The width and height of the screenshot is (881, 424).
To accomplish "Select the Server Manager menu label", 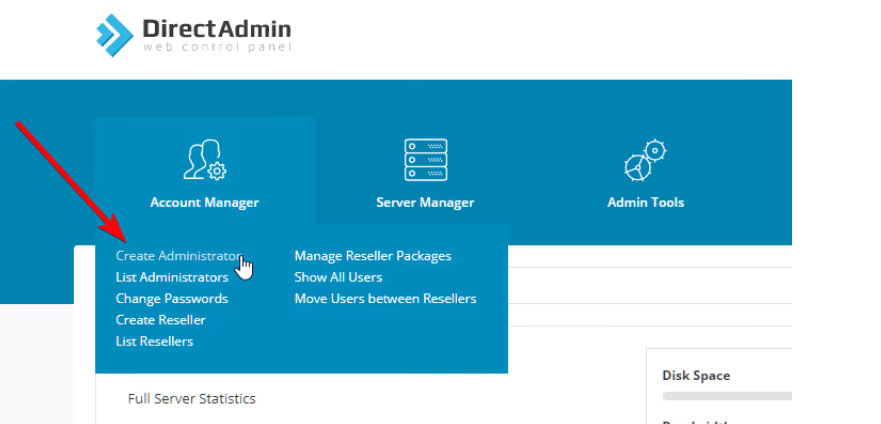I will coord(425,203).
